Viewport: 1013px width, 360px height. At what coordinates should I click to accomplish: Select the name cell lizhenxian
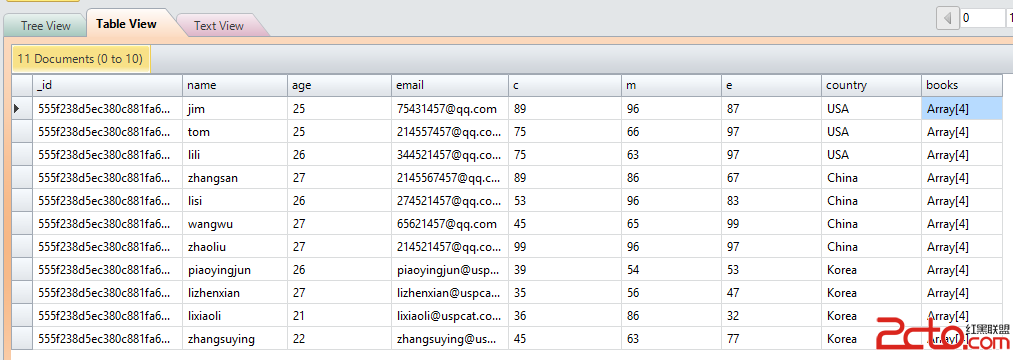(235, 293)
